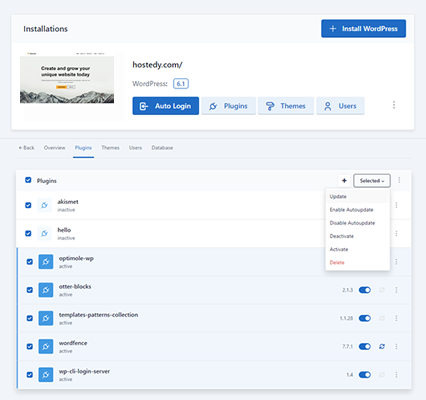Choose Enable Autoupdate from the menu
The width and height of the screenshot is (426, 400).
coord(357,210)
